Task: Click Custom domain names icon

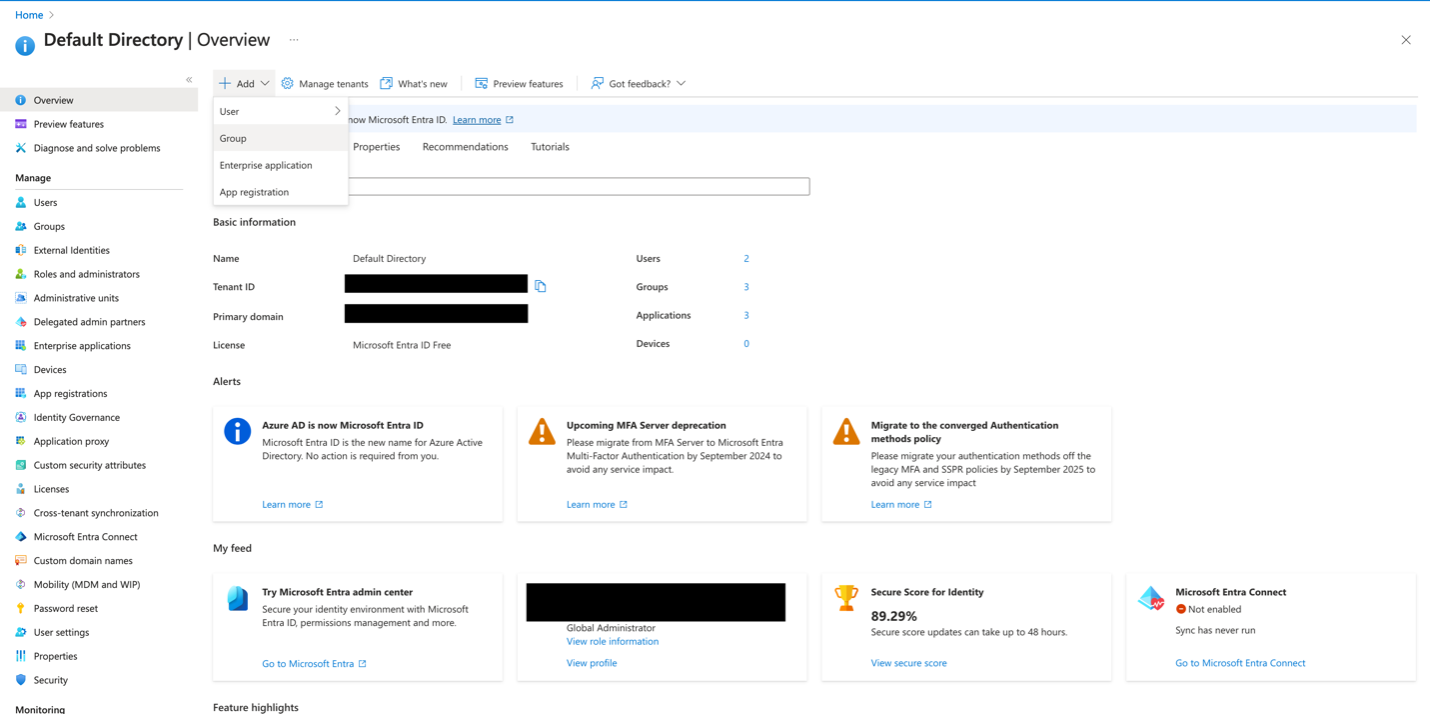Action: point(21,561)
